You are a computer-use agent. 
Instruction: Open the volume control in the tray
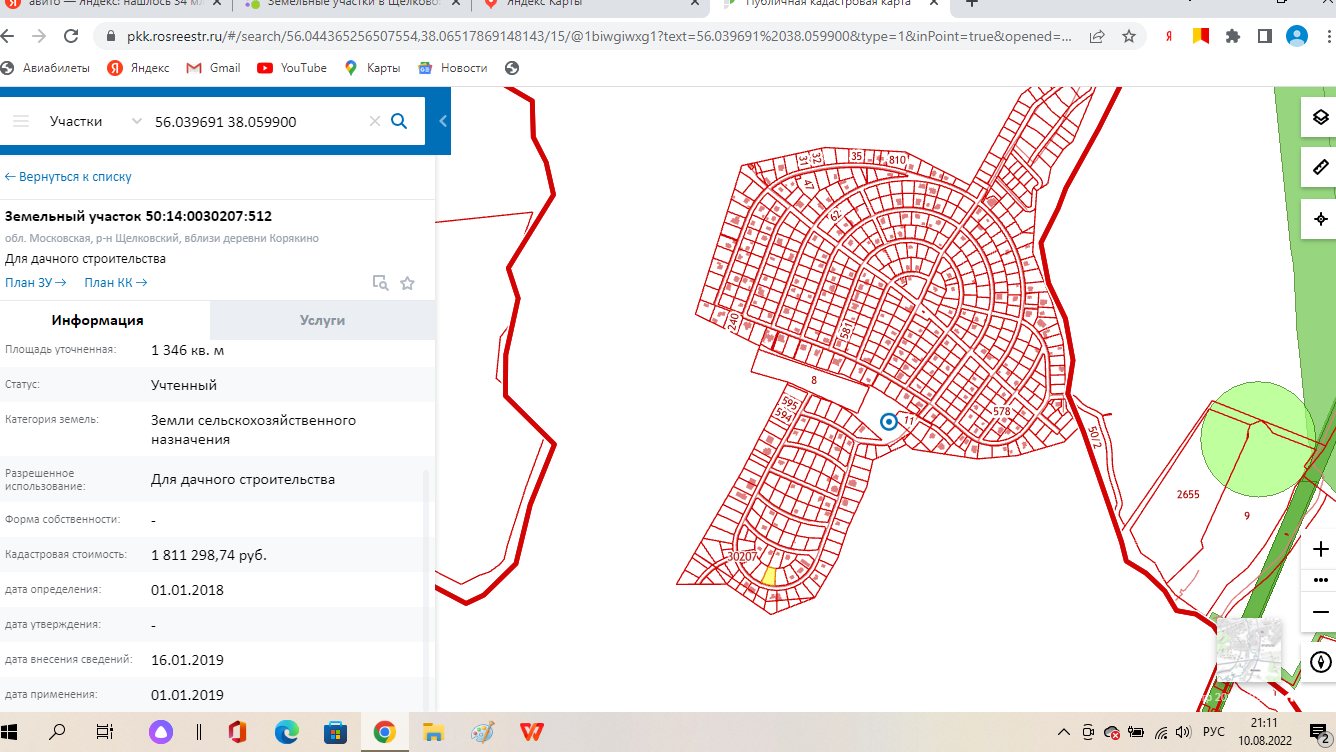tap(1184, 732)
